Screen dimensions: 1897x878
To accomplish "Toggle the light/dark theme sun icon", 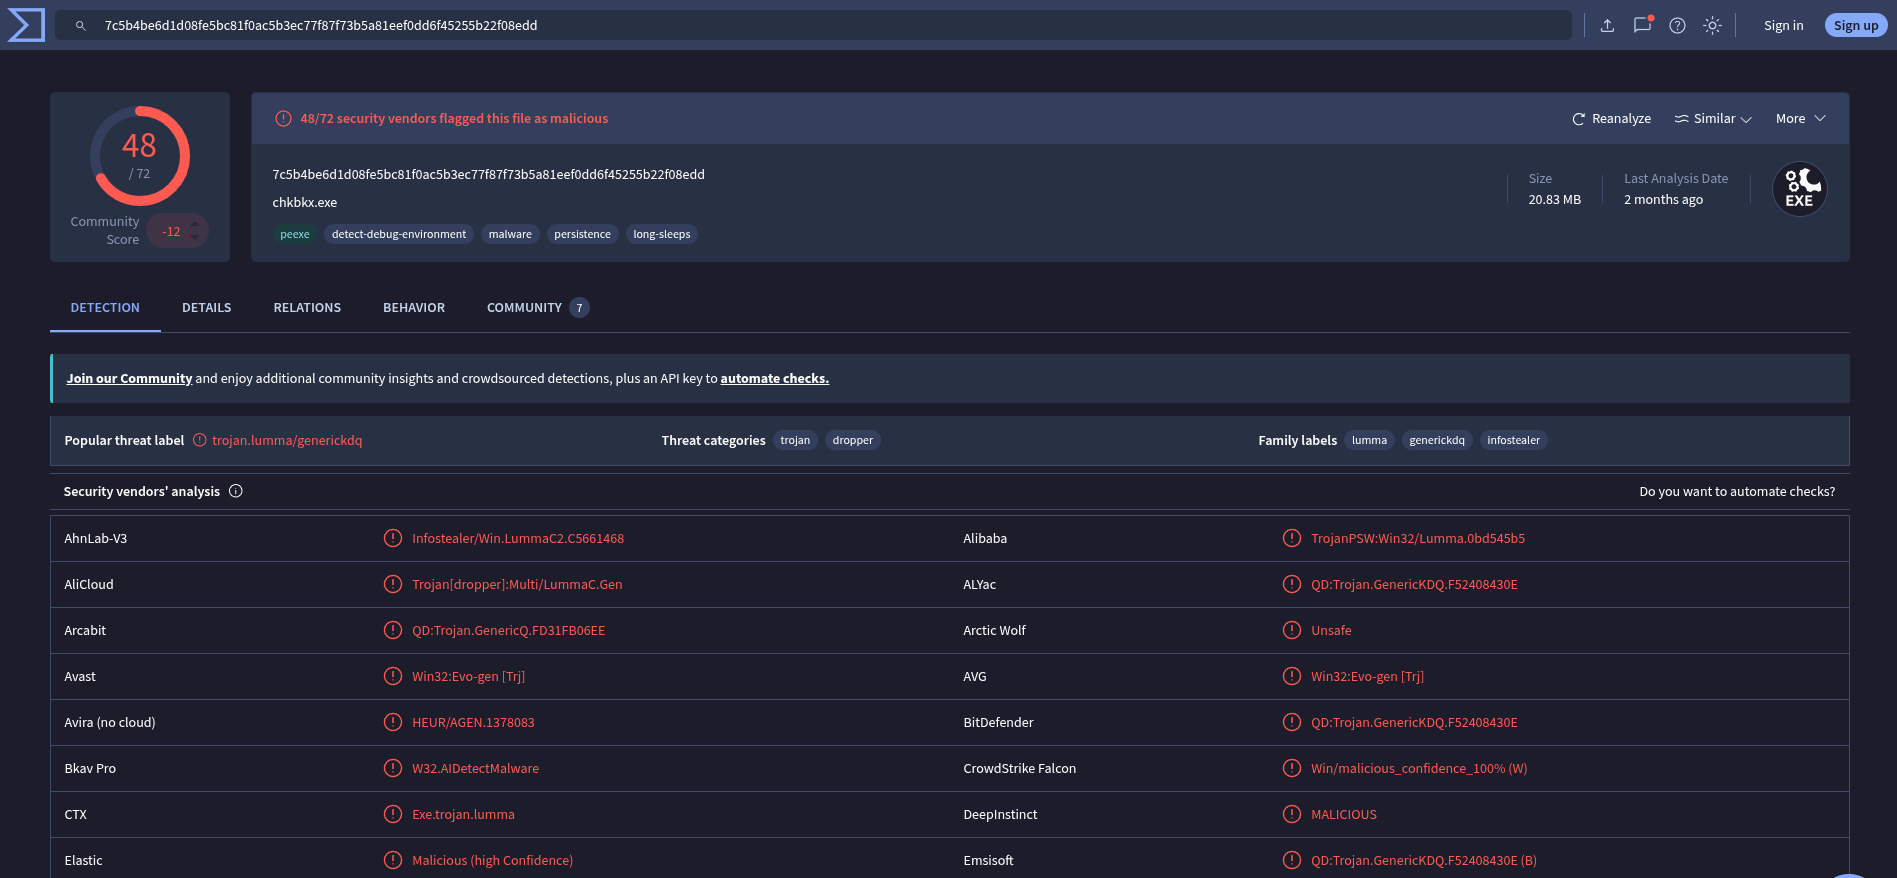I will pyautogui.click(x=1712, y=26).
